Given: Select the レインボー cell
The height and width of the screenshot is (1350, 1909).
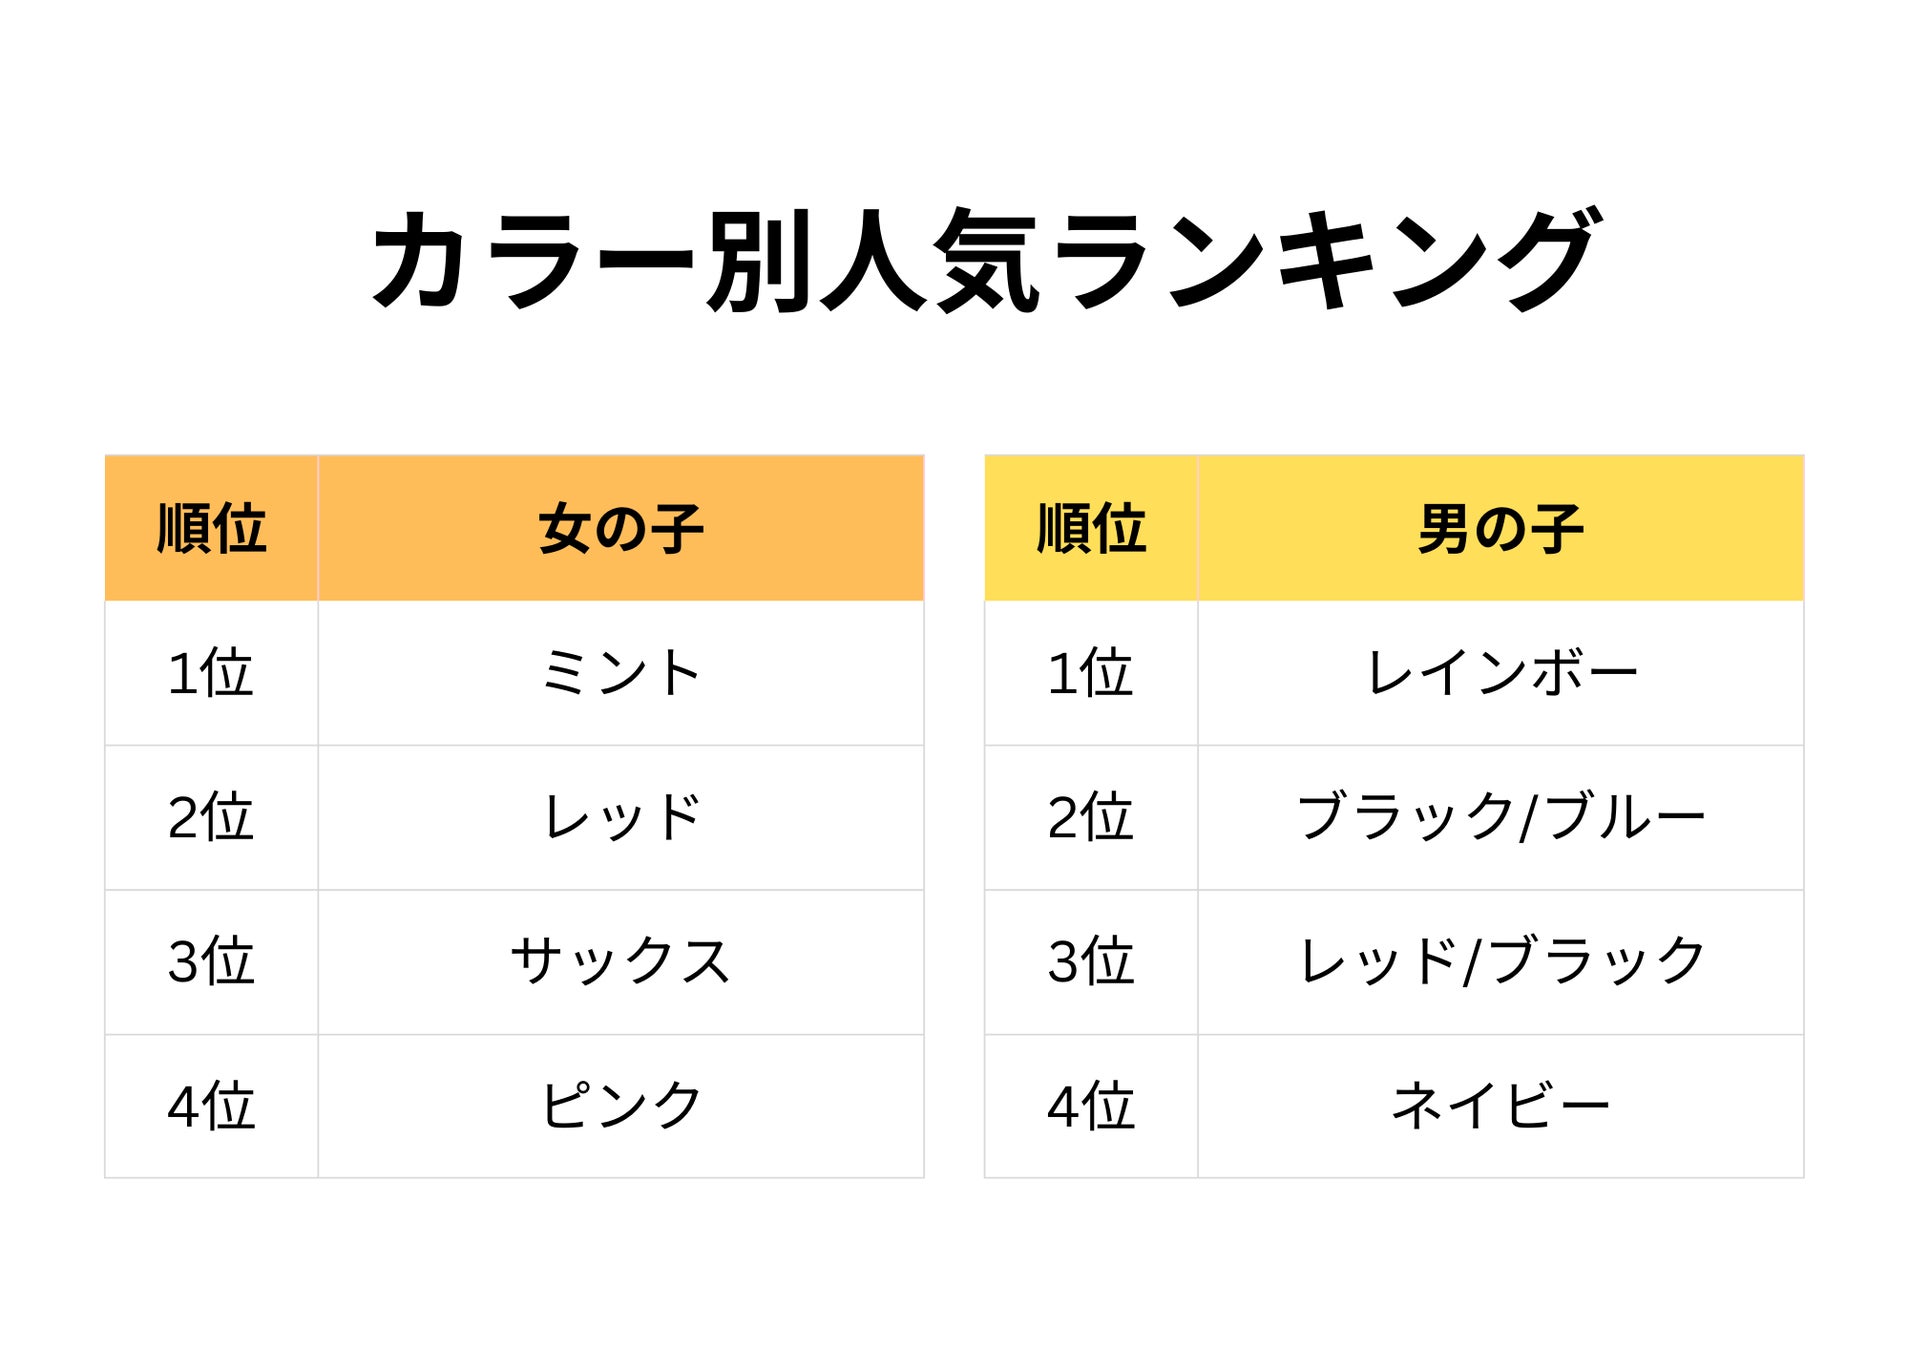Looking at the screenshot, I should (1501, 673).
